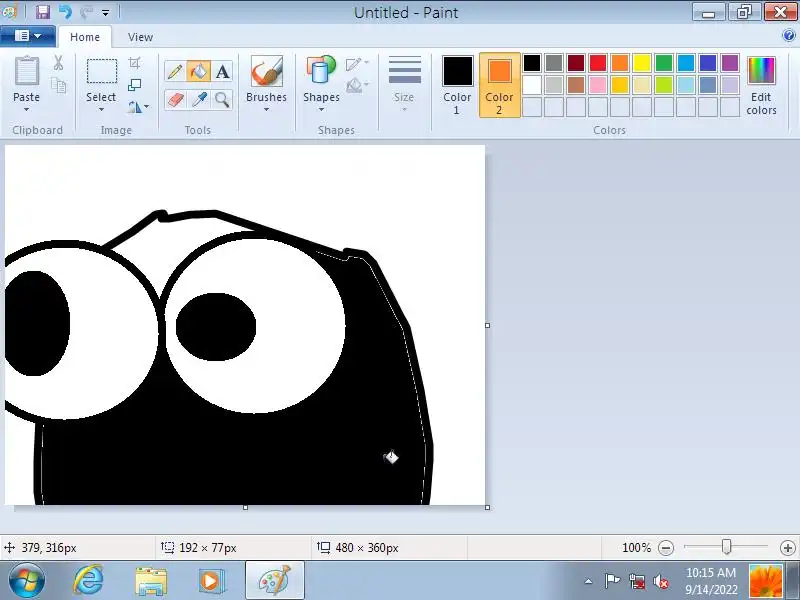Click the Crop icon
The height and width of the screenshot is (600, 800).
134,63
